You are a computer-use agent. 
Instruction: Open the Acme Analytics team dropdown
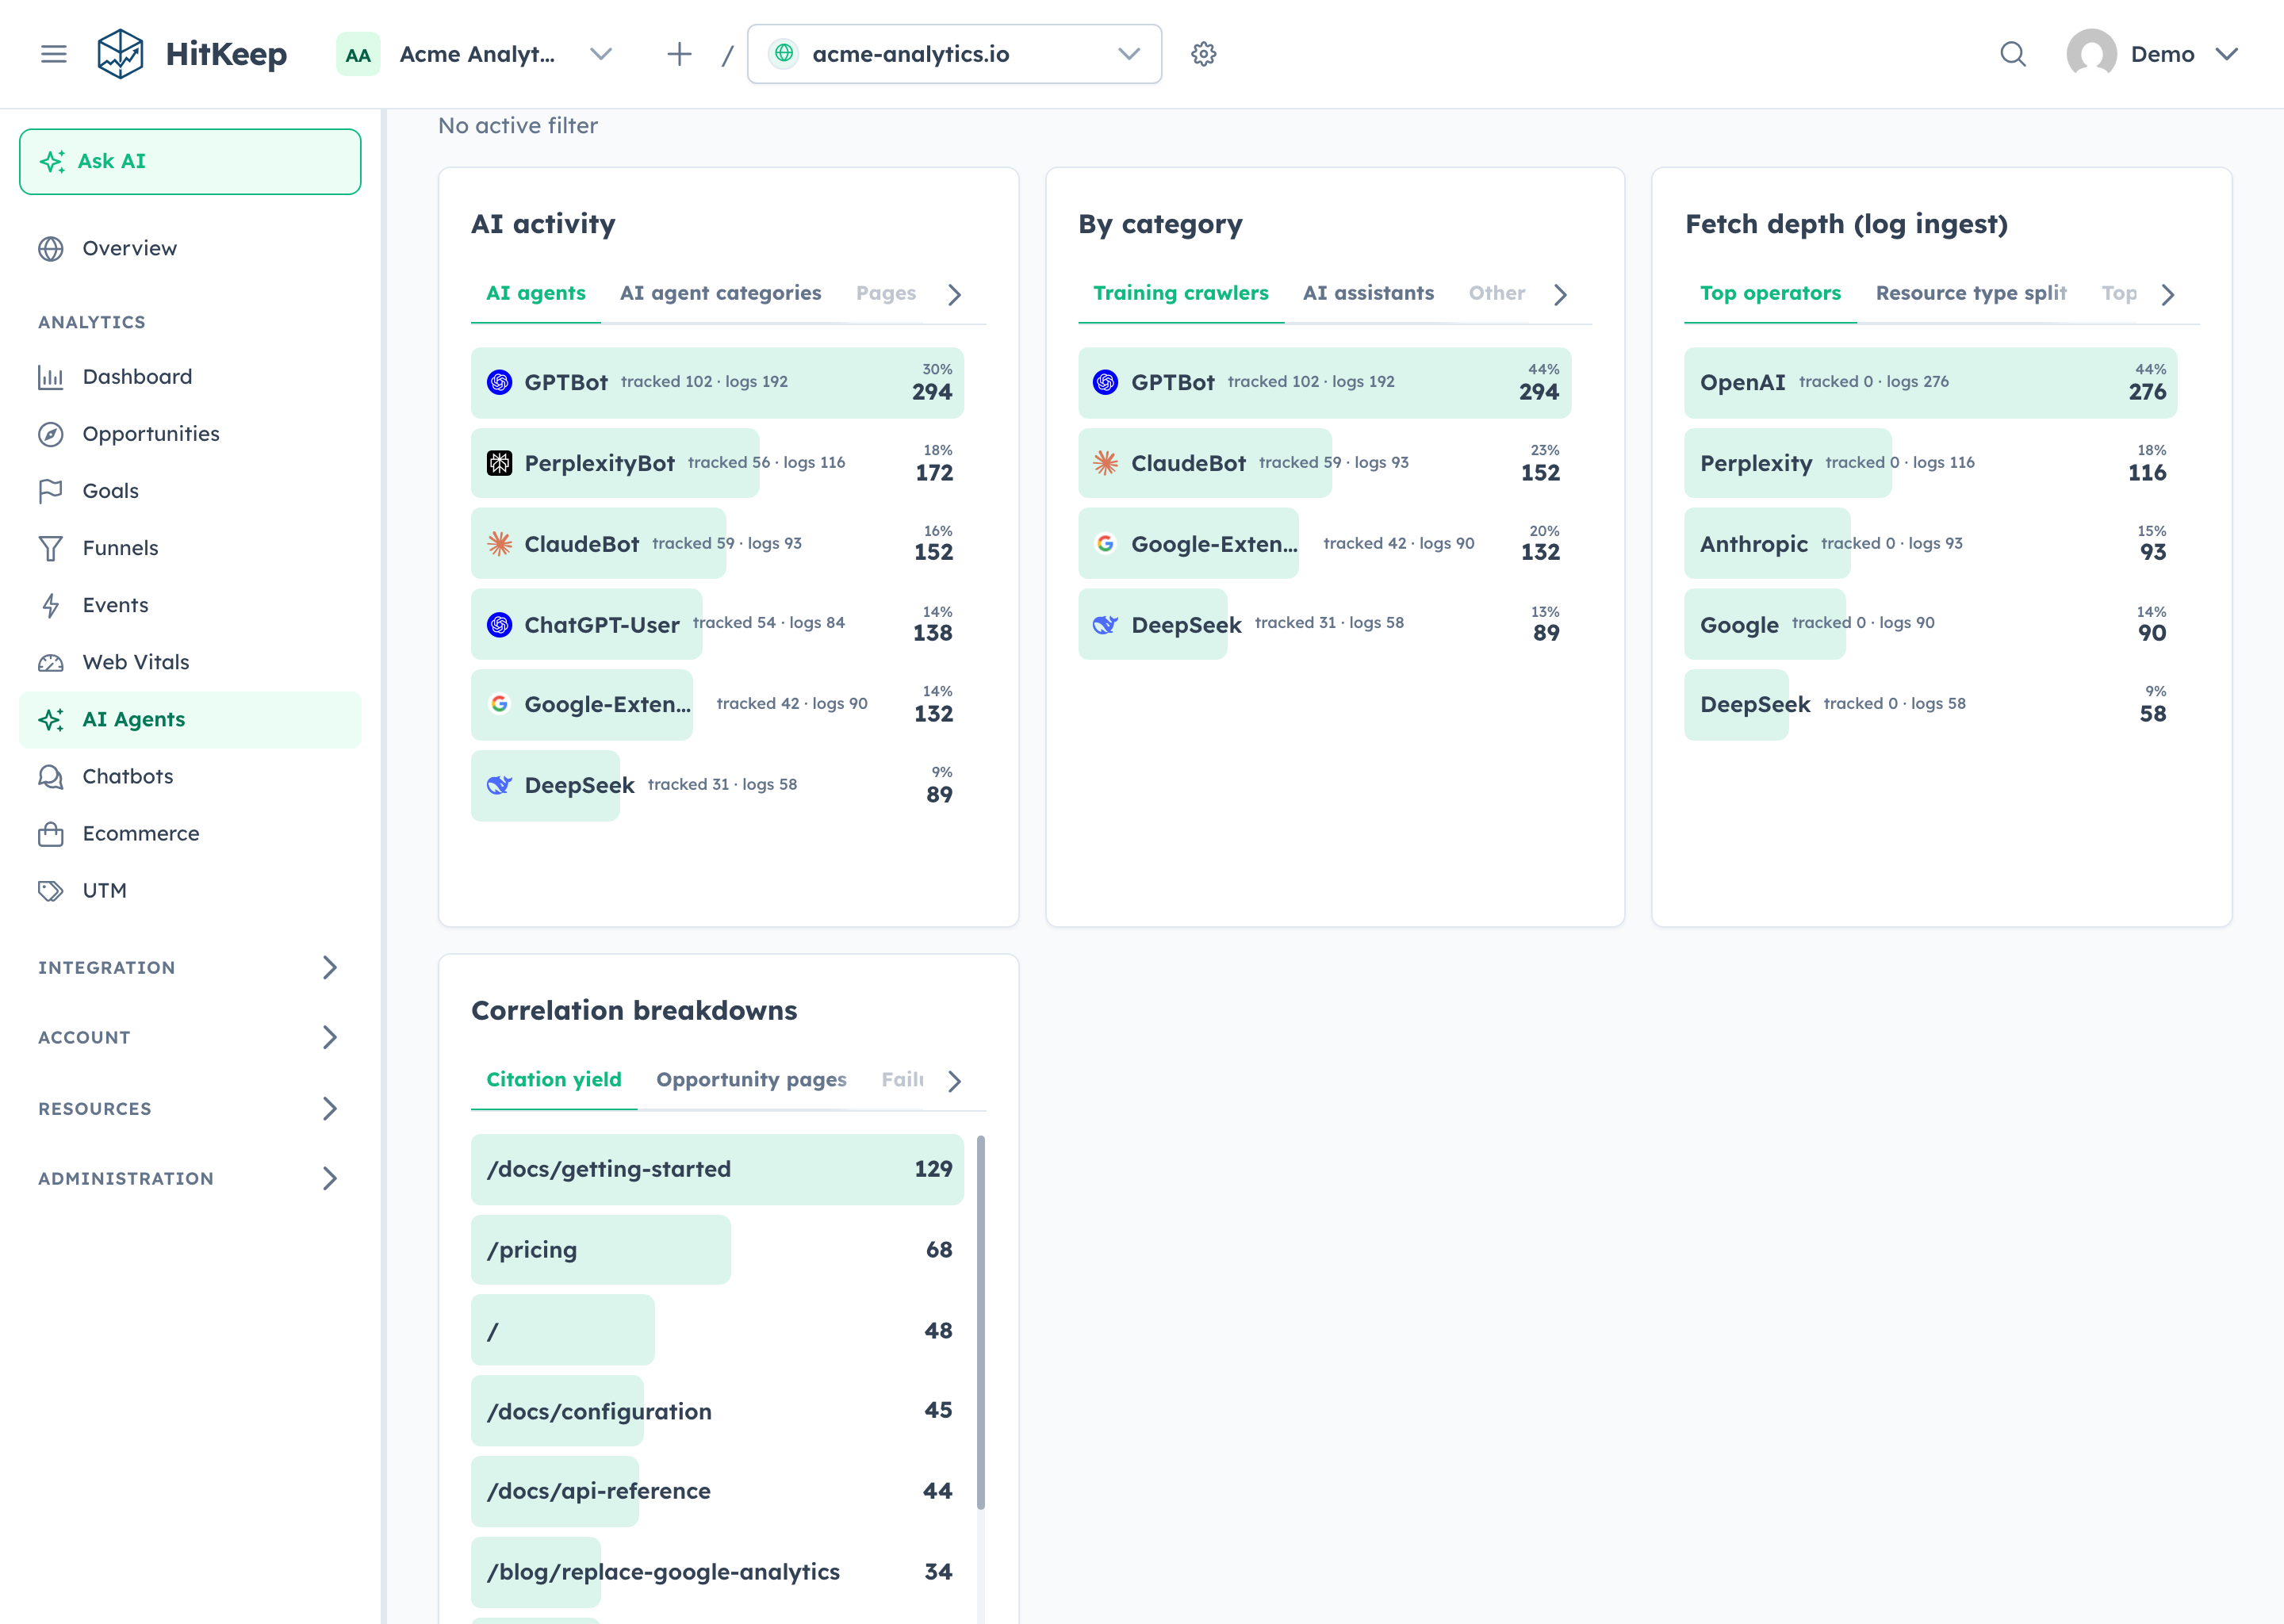point(476,54)
